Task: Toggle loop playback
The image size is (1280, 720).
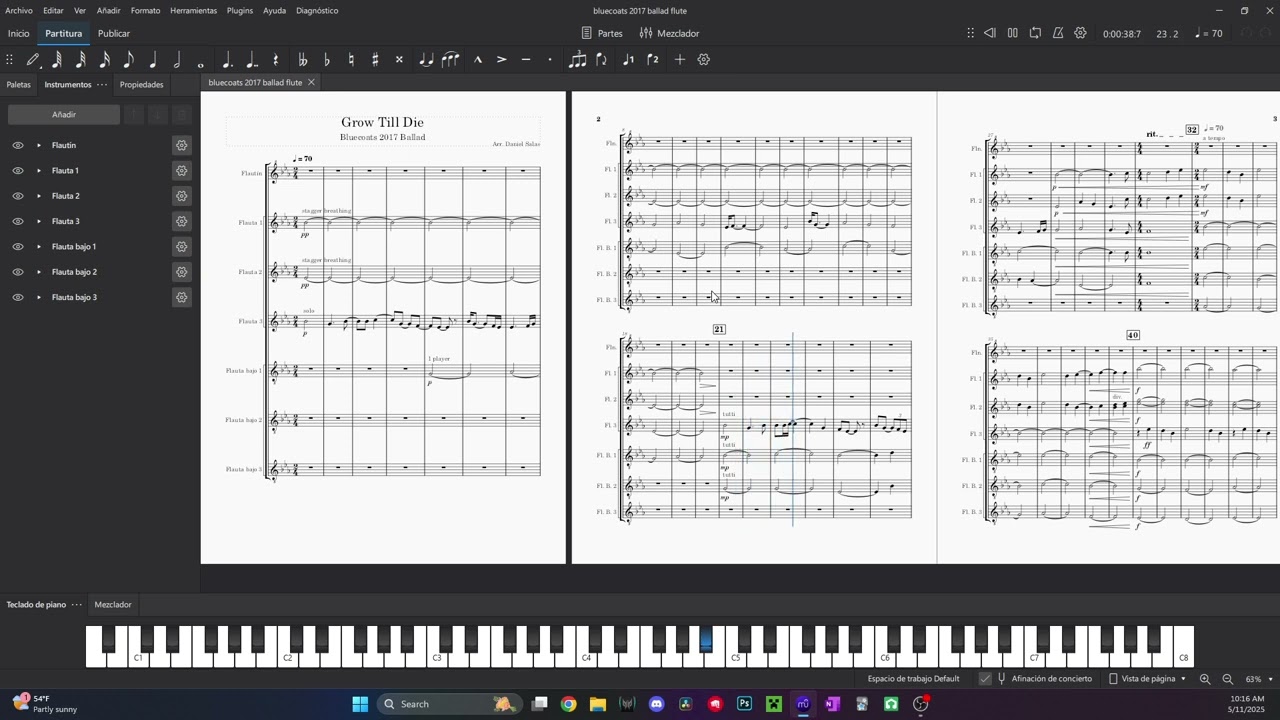Action: click(1035, 33)
